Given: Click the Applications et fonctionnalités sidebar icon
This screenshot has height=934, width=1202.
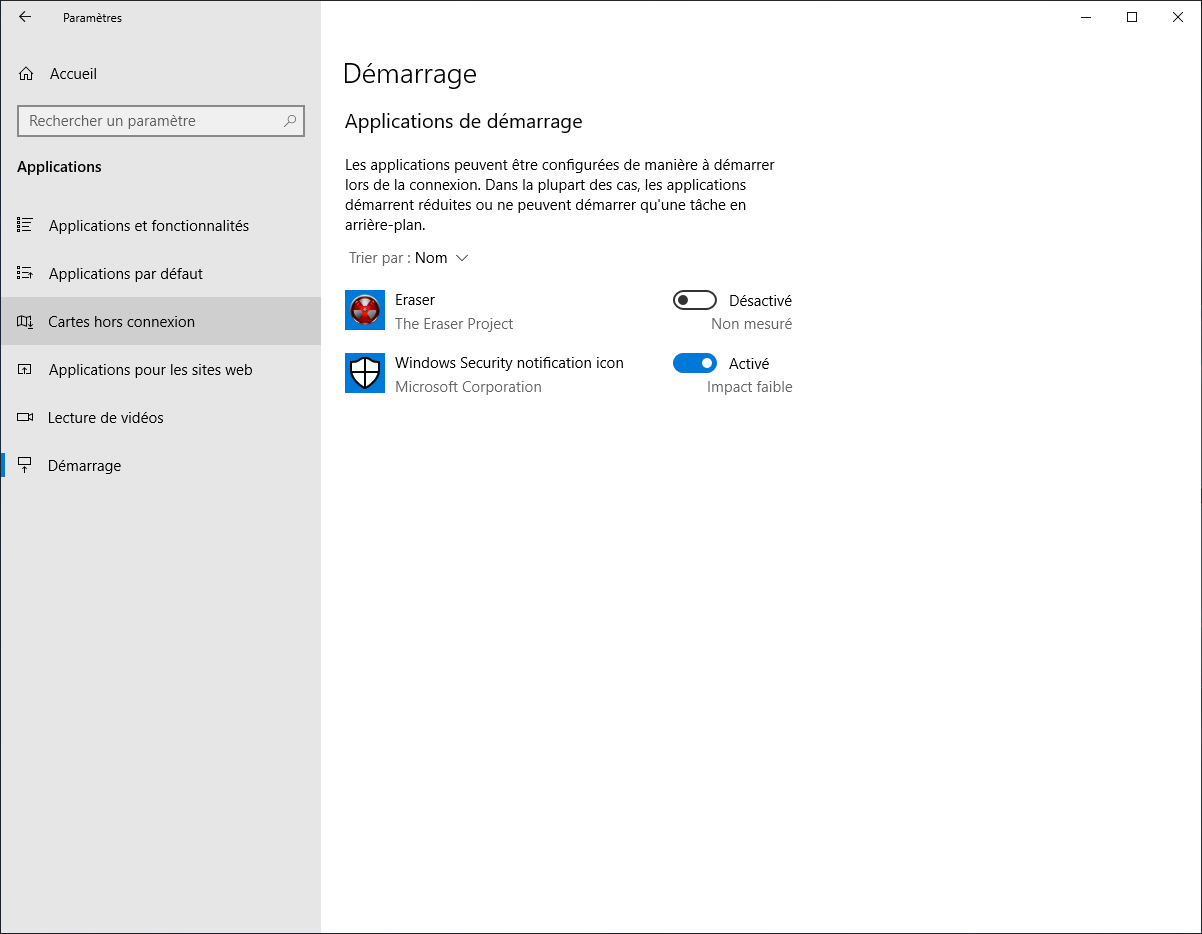Looking at the screenshot, I should 25,225.
